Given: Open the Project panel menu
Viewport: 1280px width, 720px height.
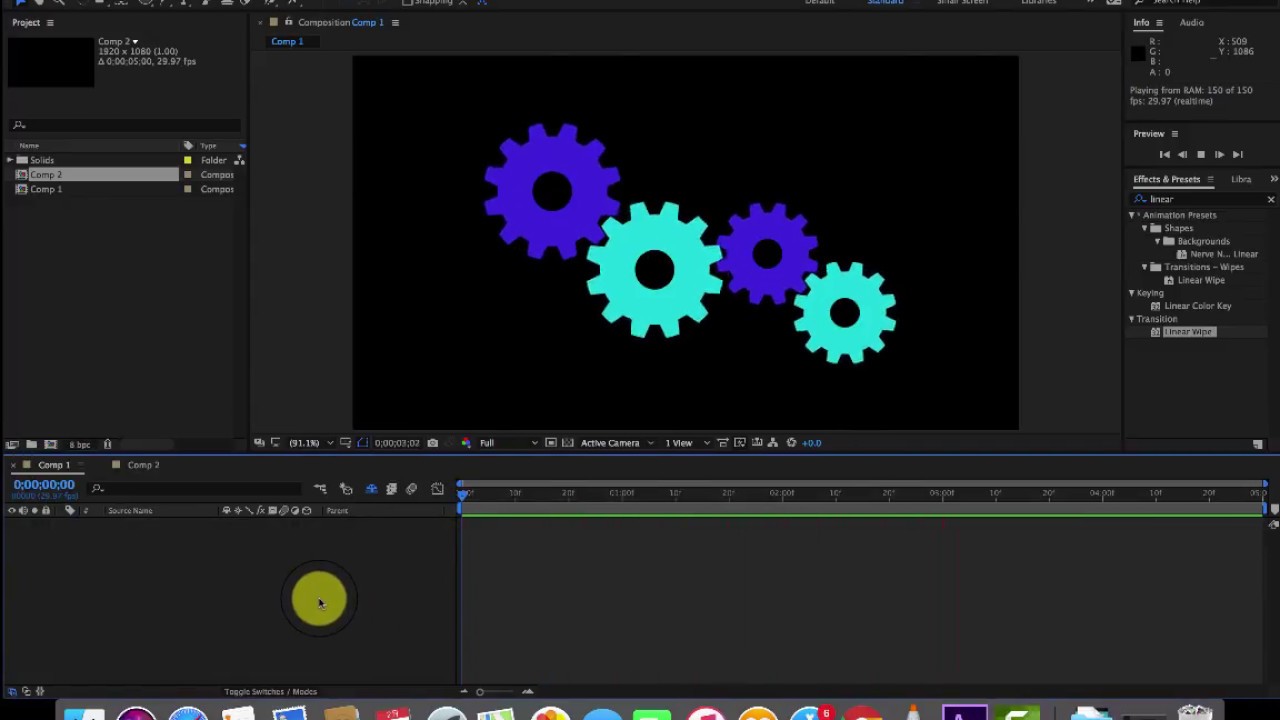Looking at the screenshot, I should [49, 22].
